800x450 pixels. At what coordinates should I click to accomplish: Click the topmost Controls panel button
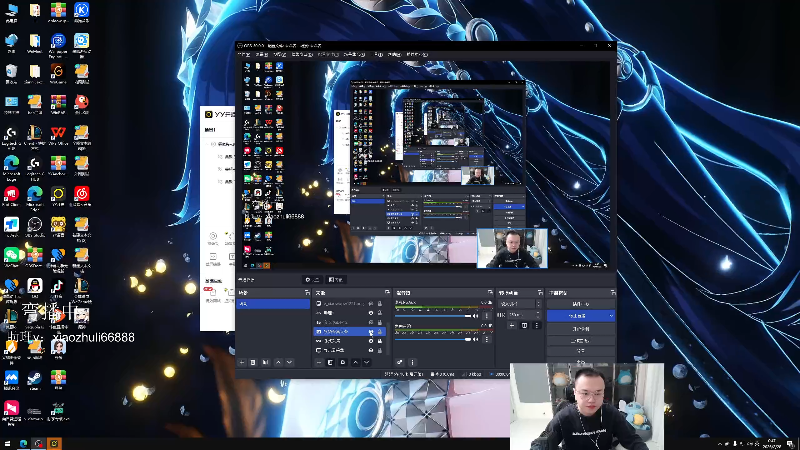[x=581, y=304]
